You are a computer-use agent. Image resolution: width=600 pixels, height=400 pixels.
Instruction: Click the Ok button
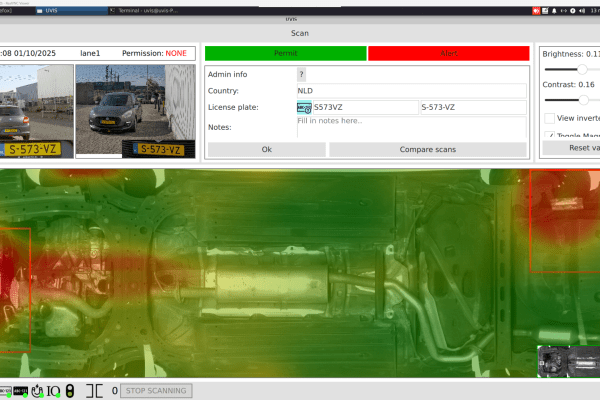tap(265, 149)
